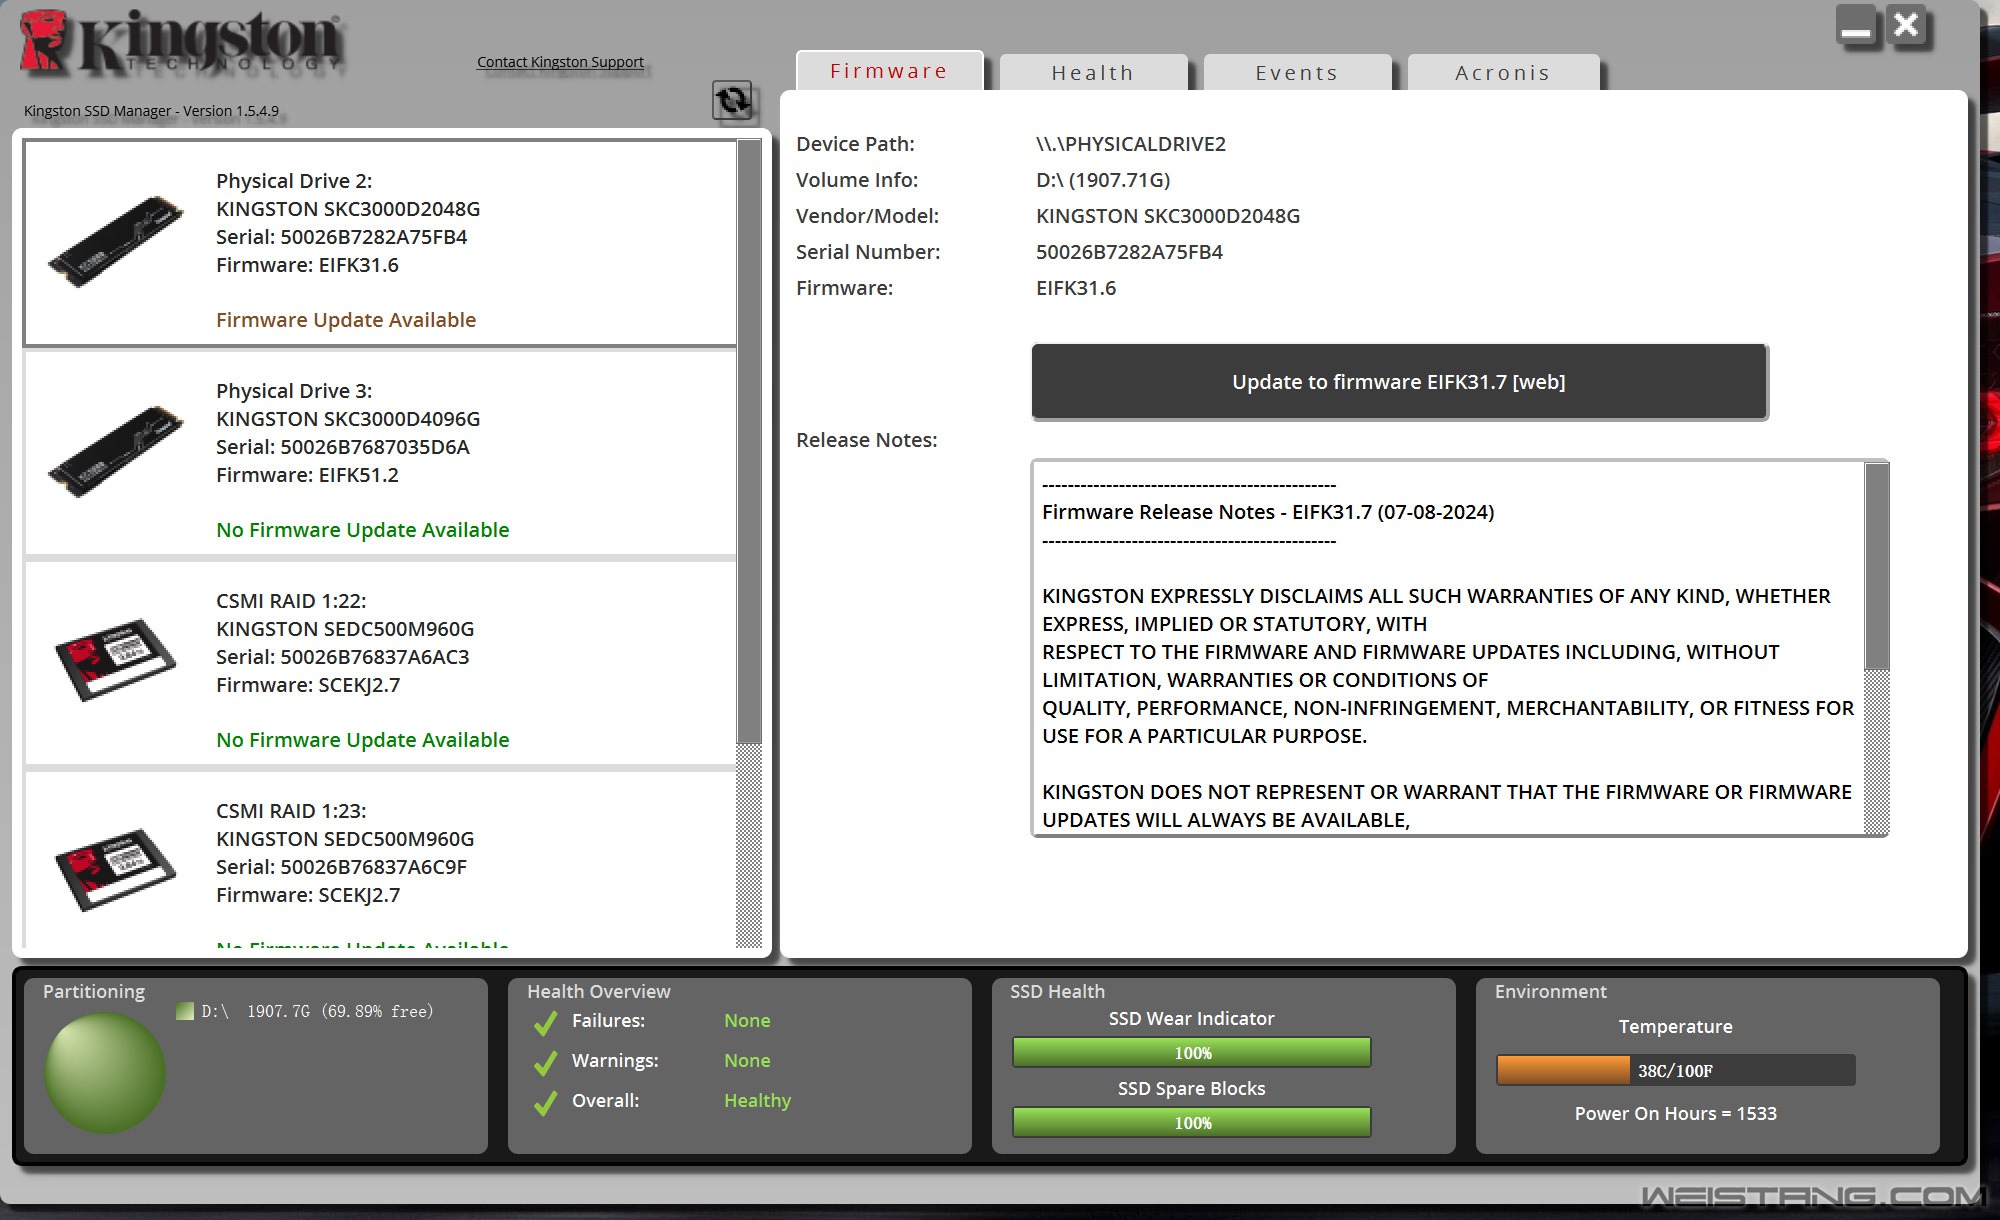The height and width of the screenshot is (1220, 2000).
Task: Click the Overall health checkmark icon
Action: click(x=545, y=1103)
